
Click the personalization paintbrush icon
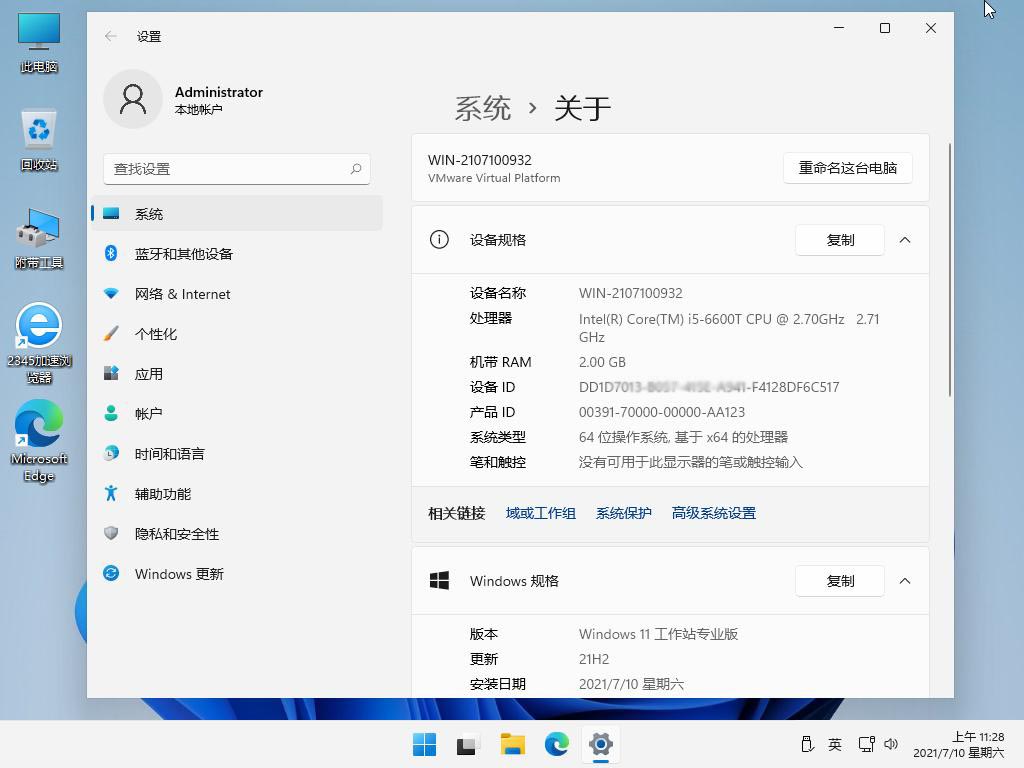click(x=111, y=334)
